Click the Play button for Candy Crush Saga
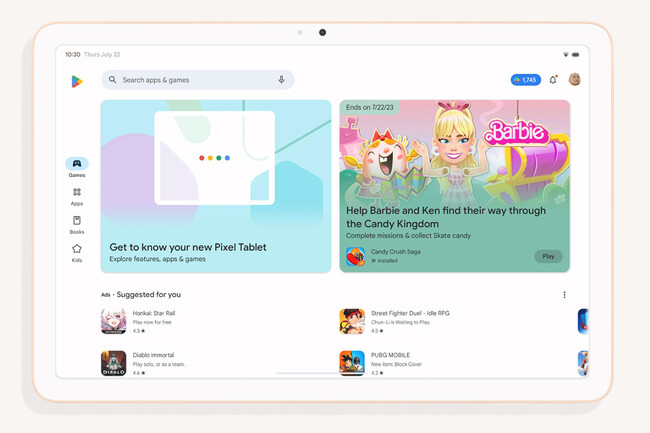650x433 pixels. coord(548,256)
